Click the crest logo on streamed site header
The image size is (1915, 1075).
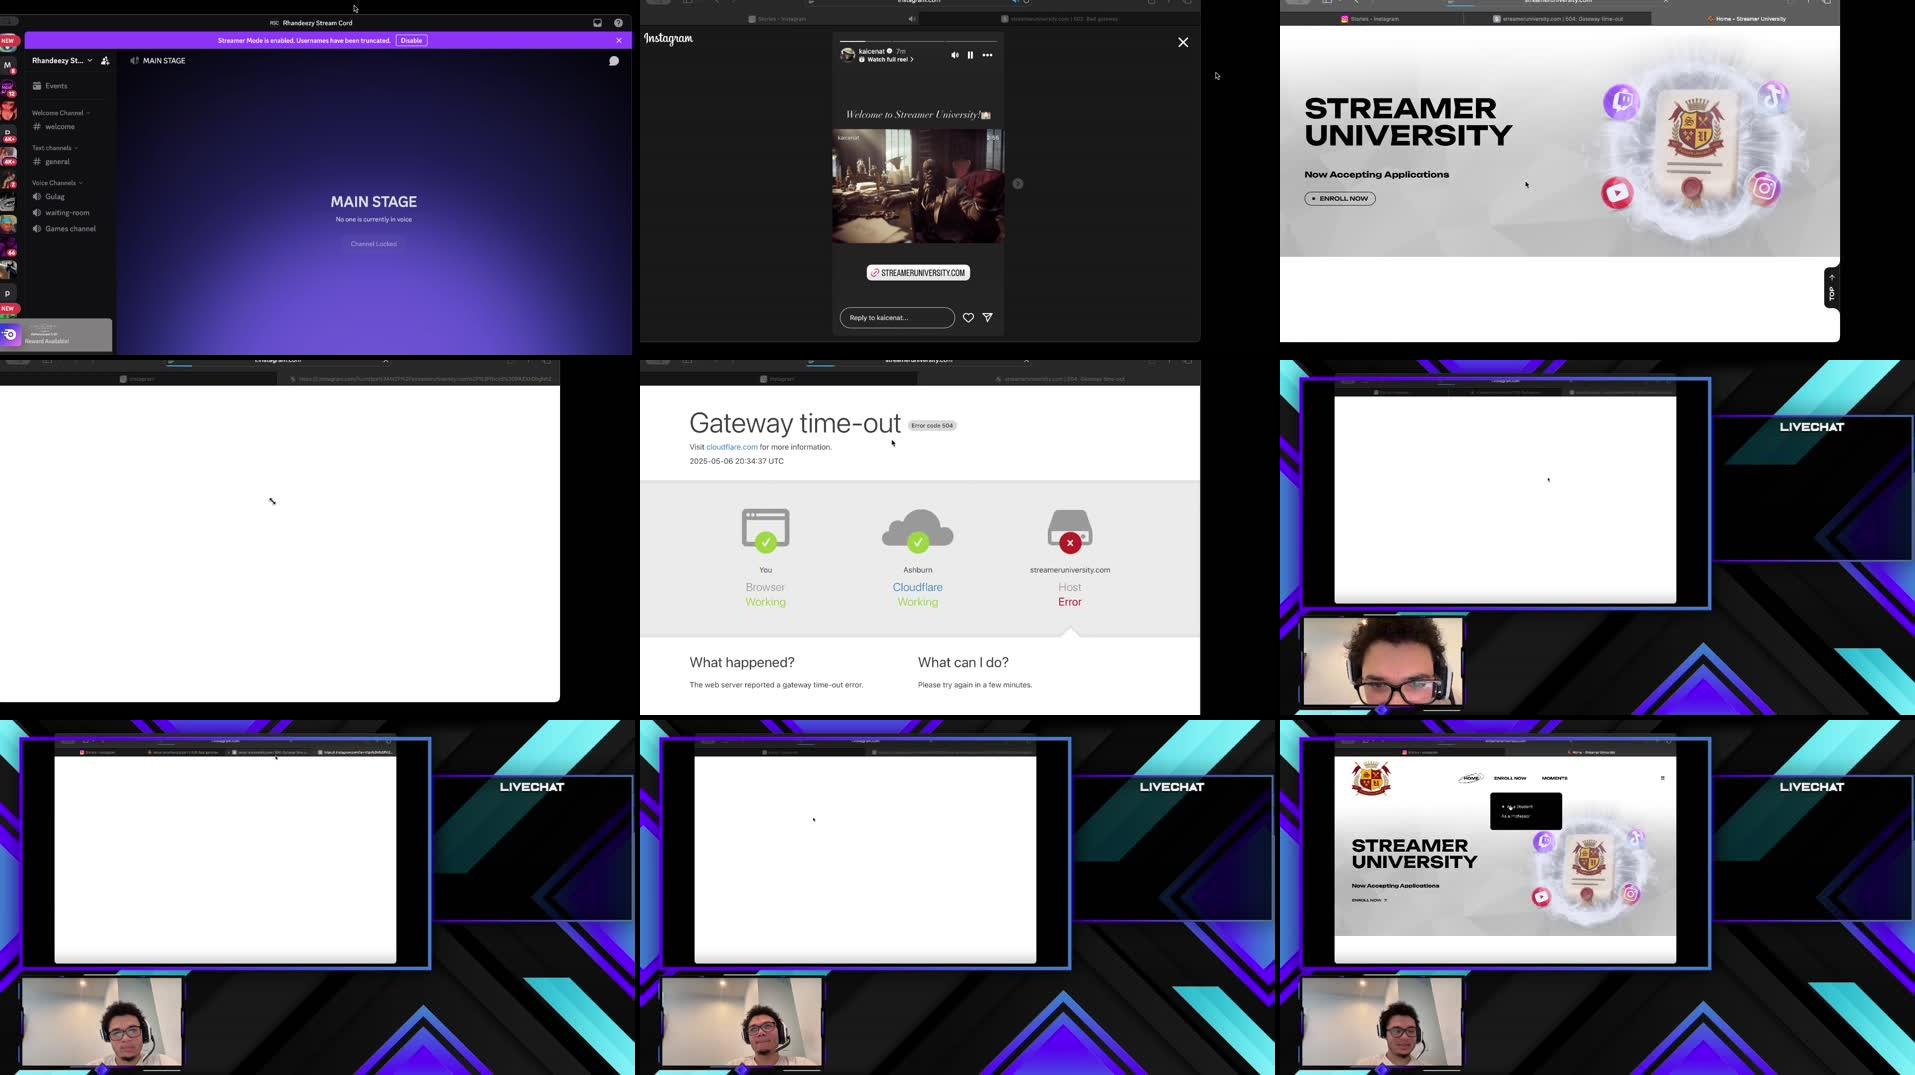(1371, 778)
